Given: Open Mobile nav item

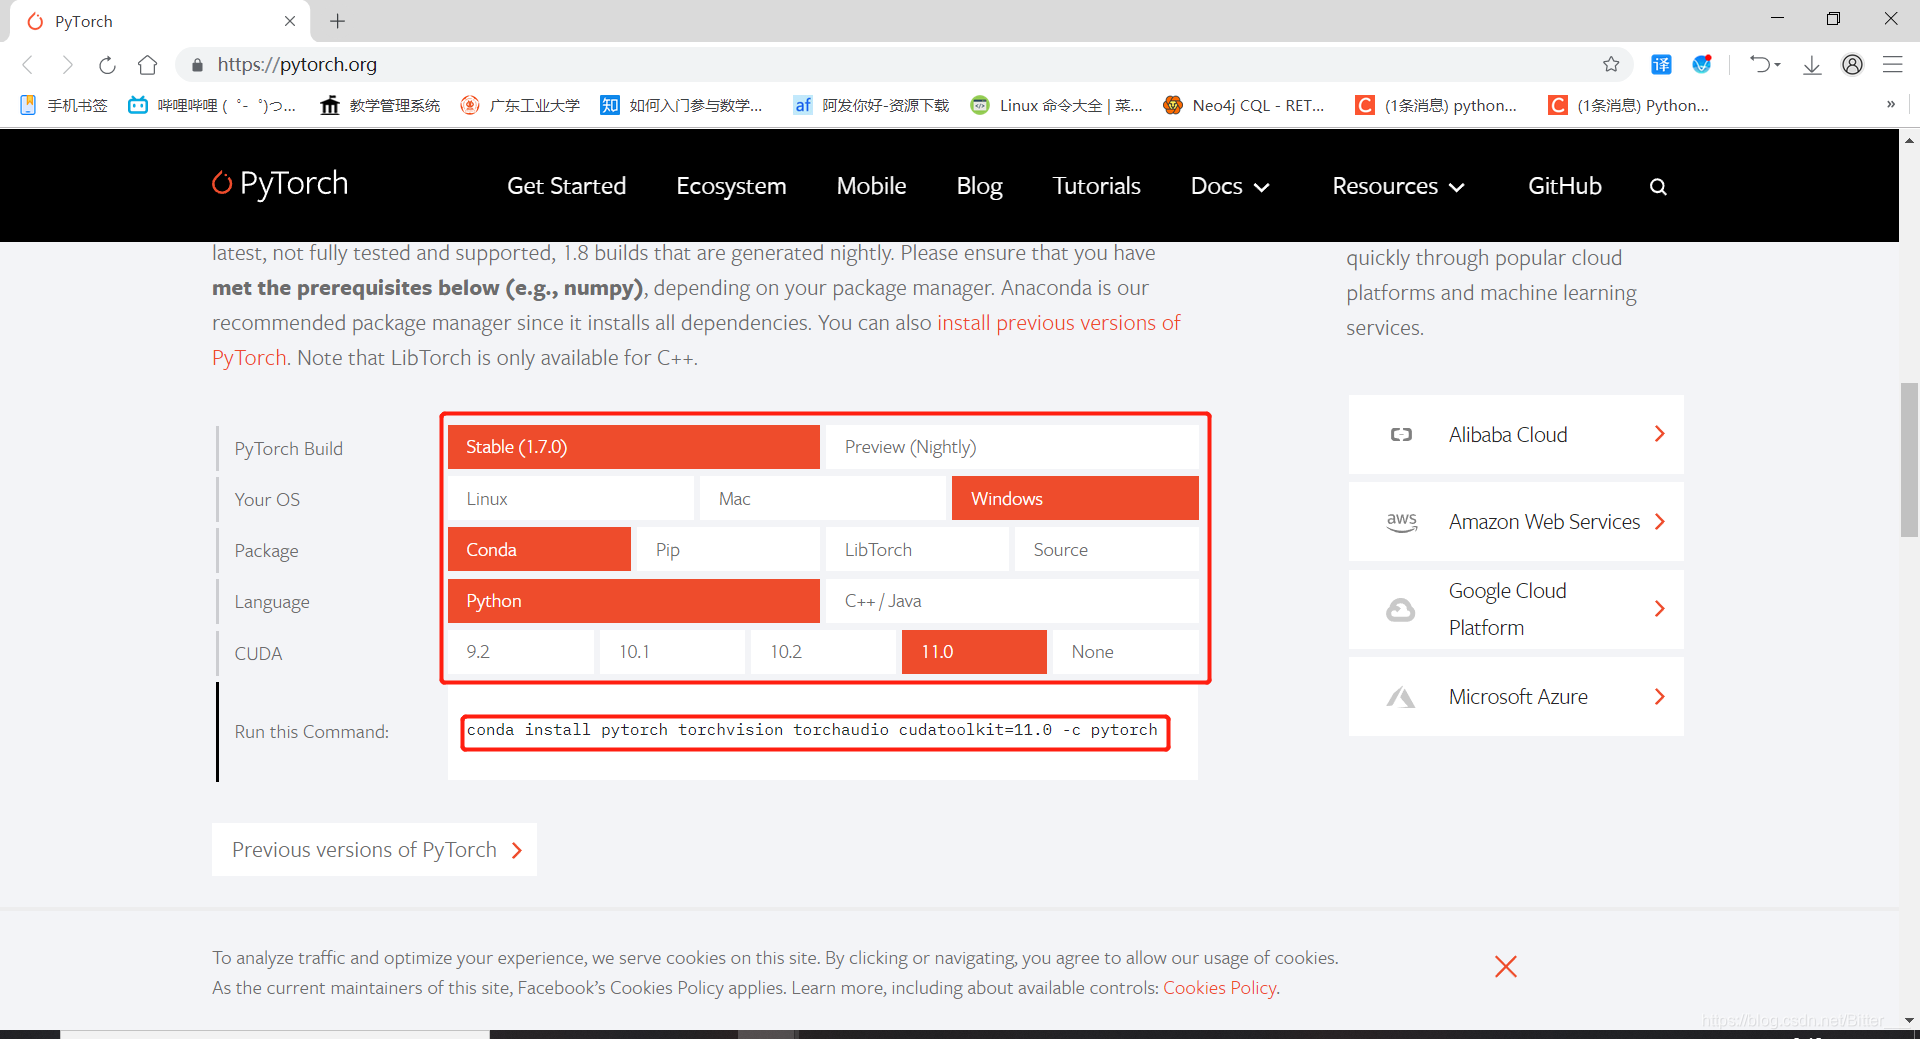Looking at the screenshot, I should 871,186.
